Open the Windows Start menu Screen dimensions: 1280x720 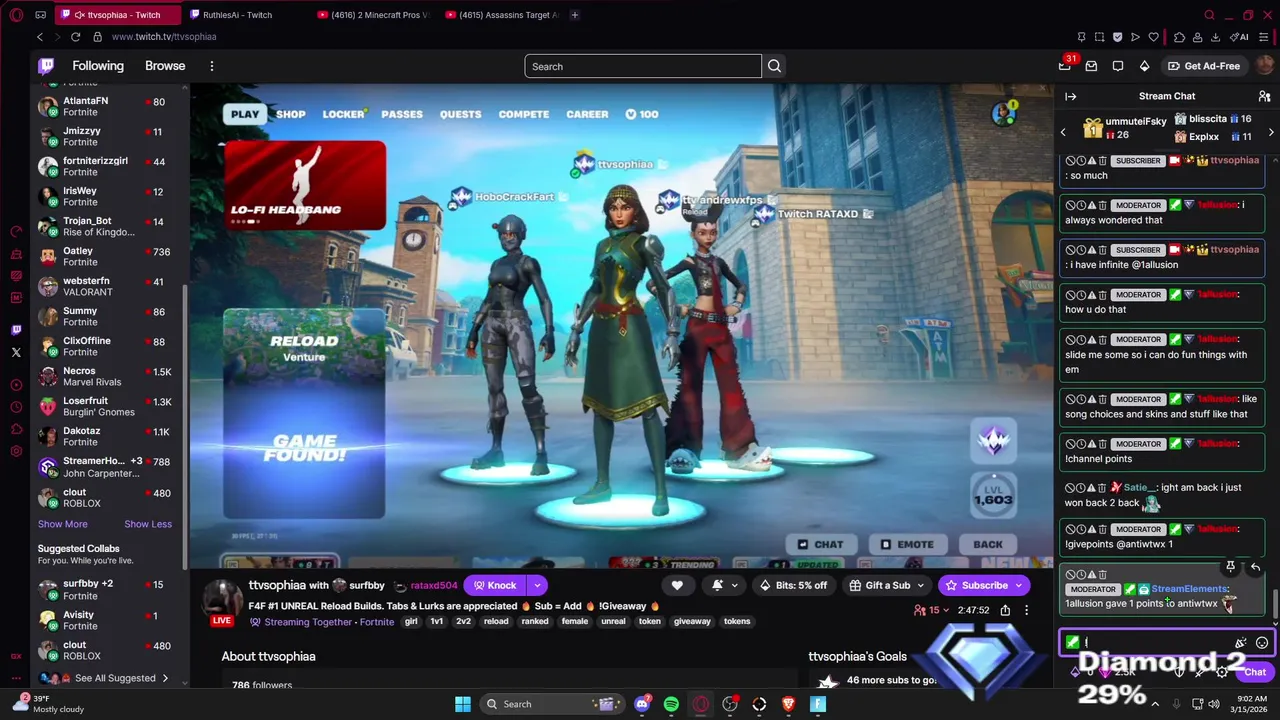tap(463, 704)
